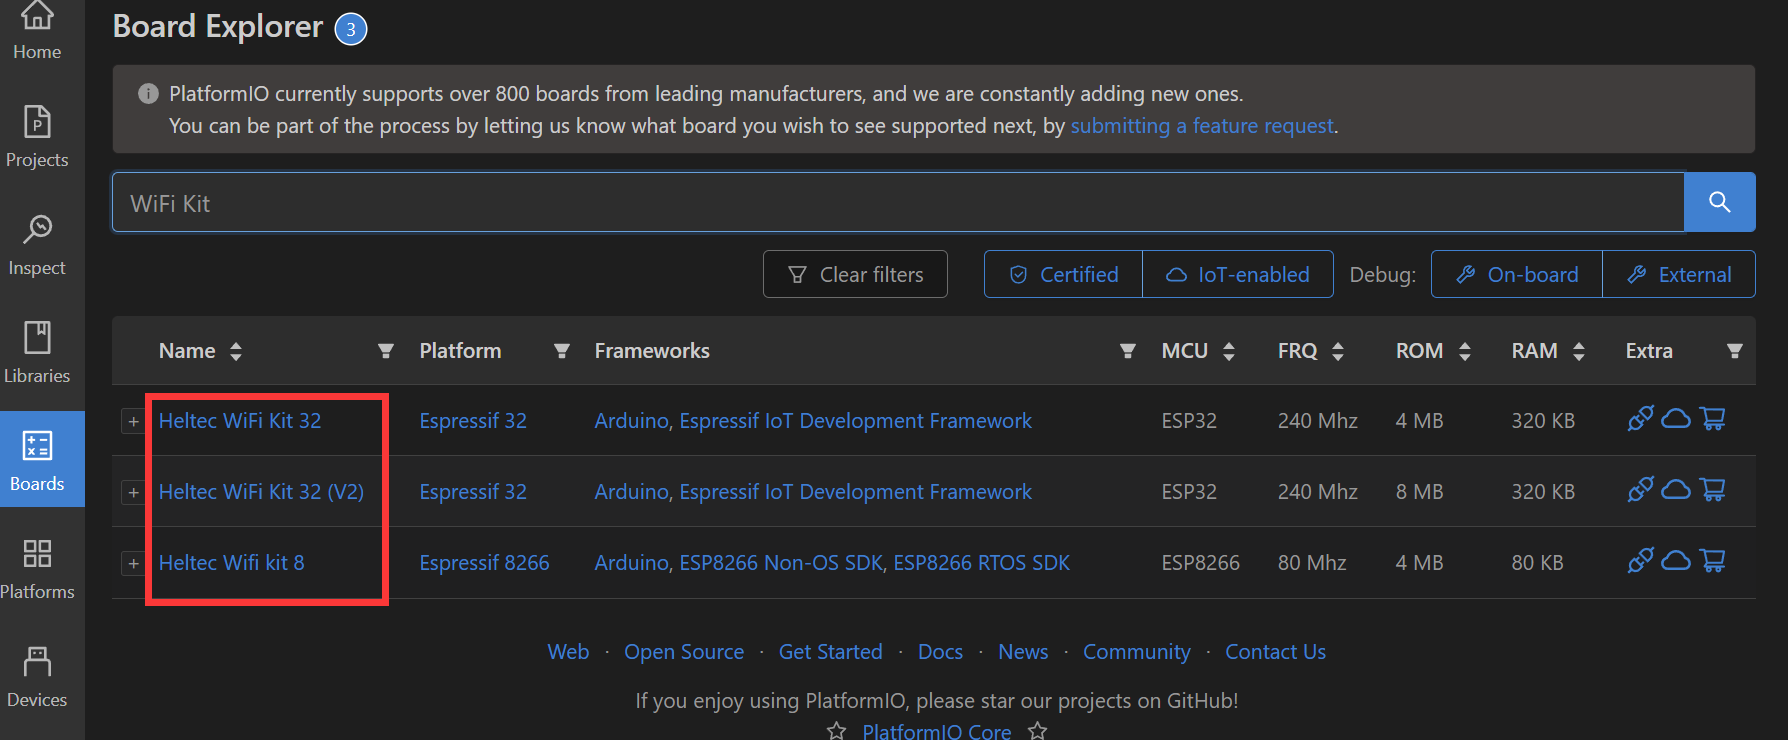Click the 80 KB RAM value
Viewport: 1788px width, 740px height.
coord(1538,563)
